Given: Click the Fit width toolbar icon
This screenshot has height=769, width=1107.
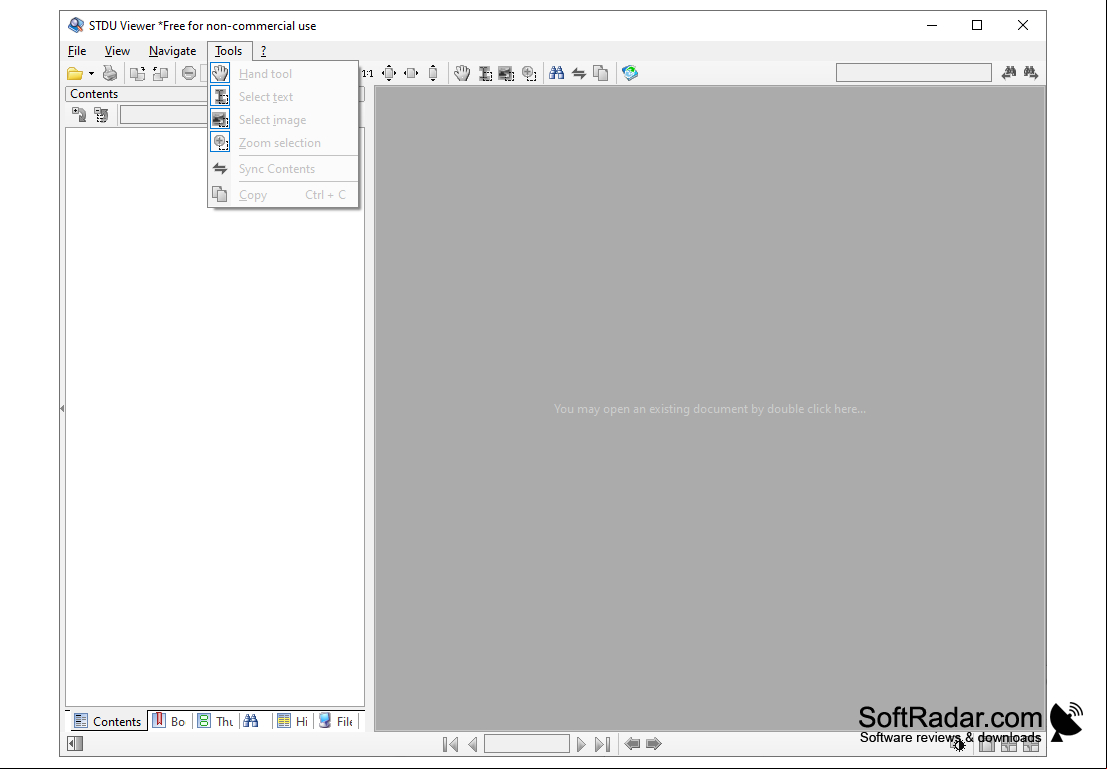Looking at the screenshot, I should (x=411, y=73).
